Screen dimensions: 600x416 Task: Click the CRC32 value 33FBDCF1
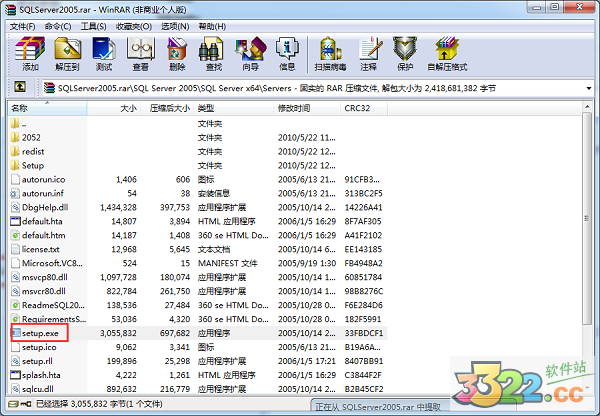[x=364, y=333]
